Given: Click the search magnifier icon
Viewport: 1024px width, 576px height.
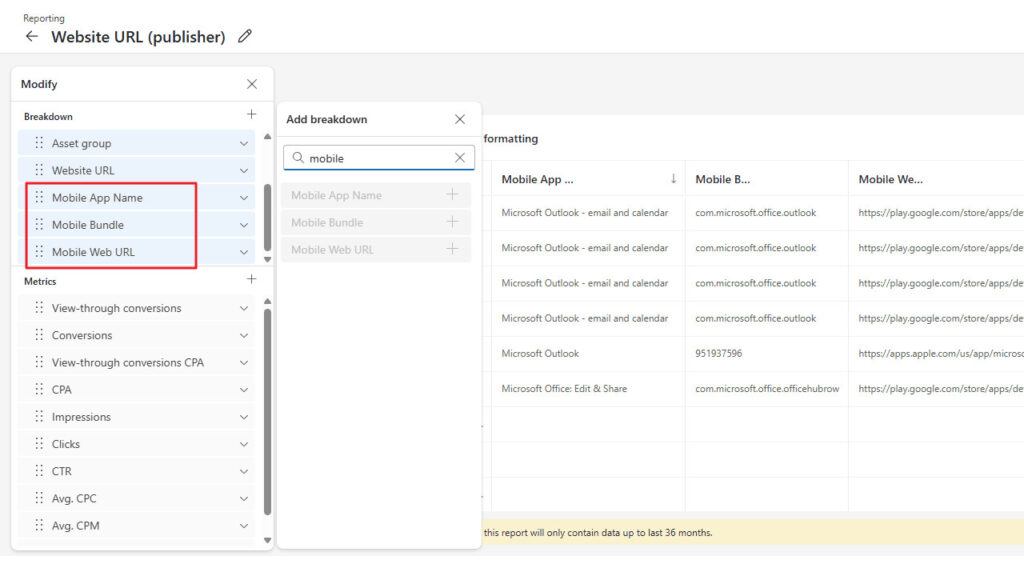Looking at the screenshot, I should click(298, 158).
